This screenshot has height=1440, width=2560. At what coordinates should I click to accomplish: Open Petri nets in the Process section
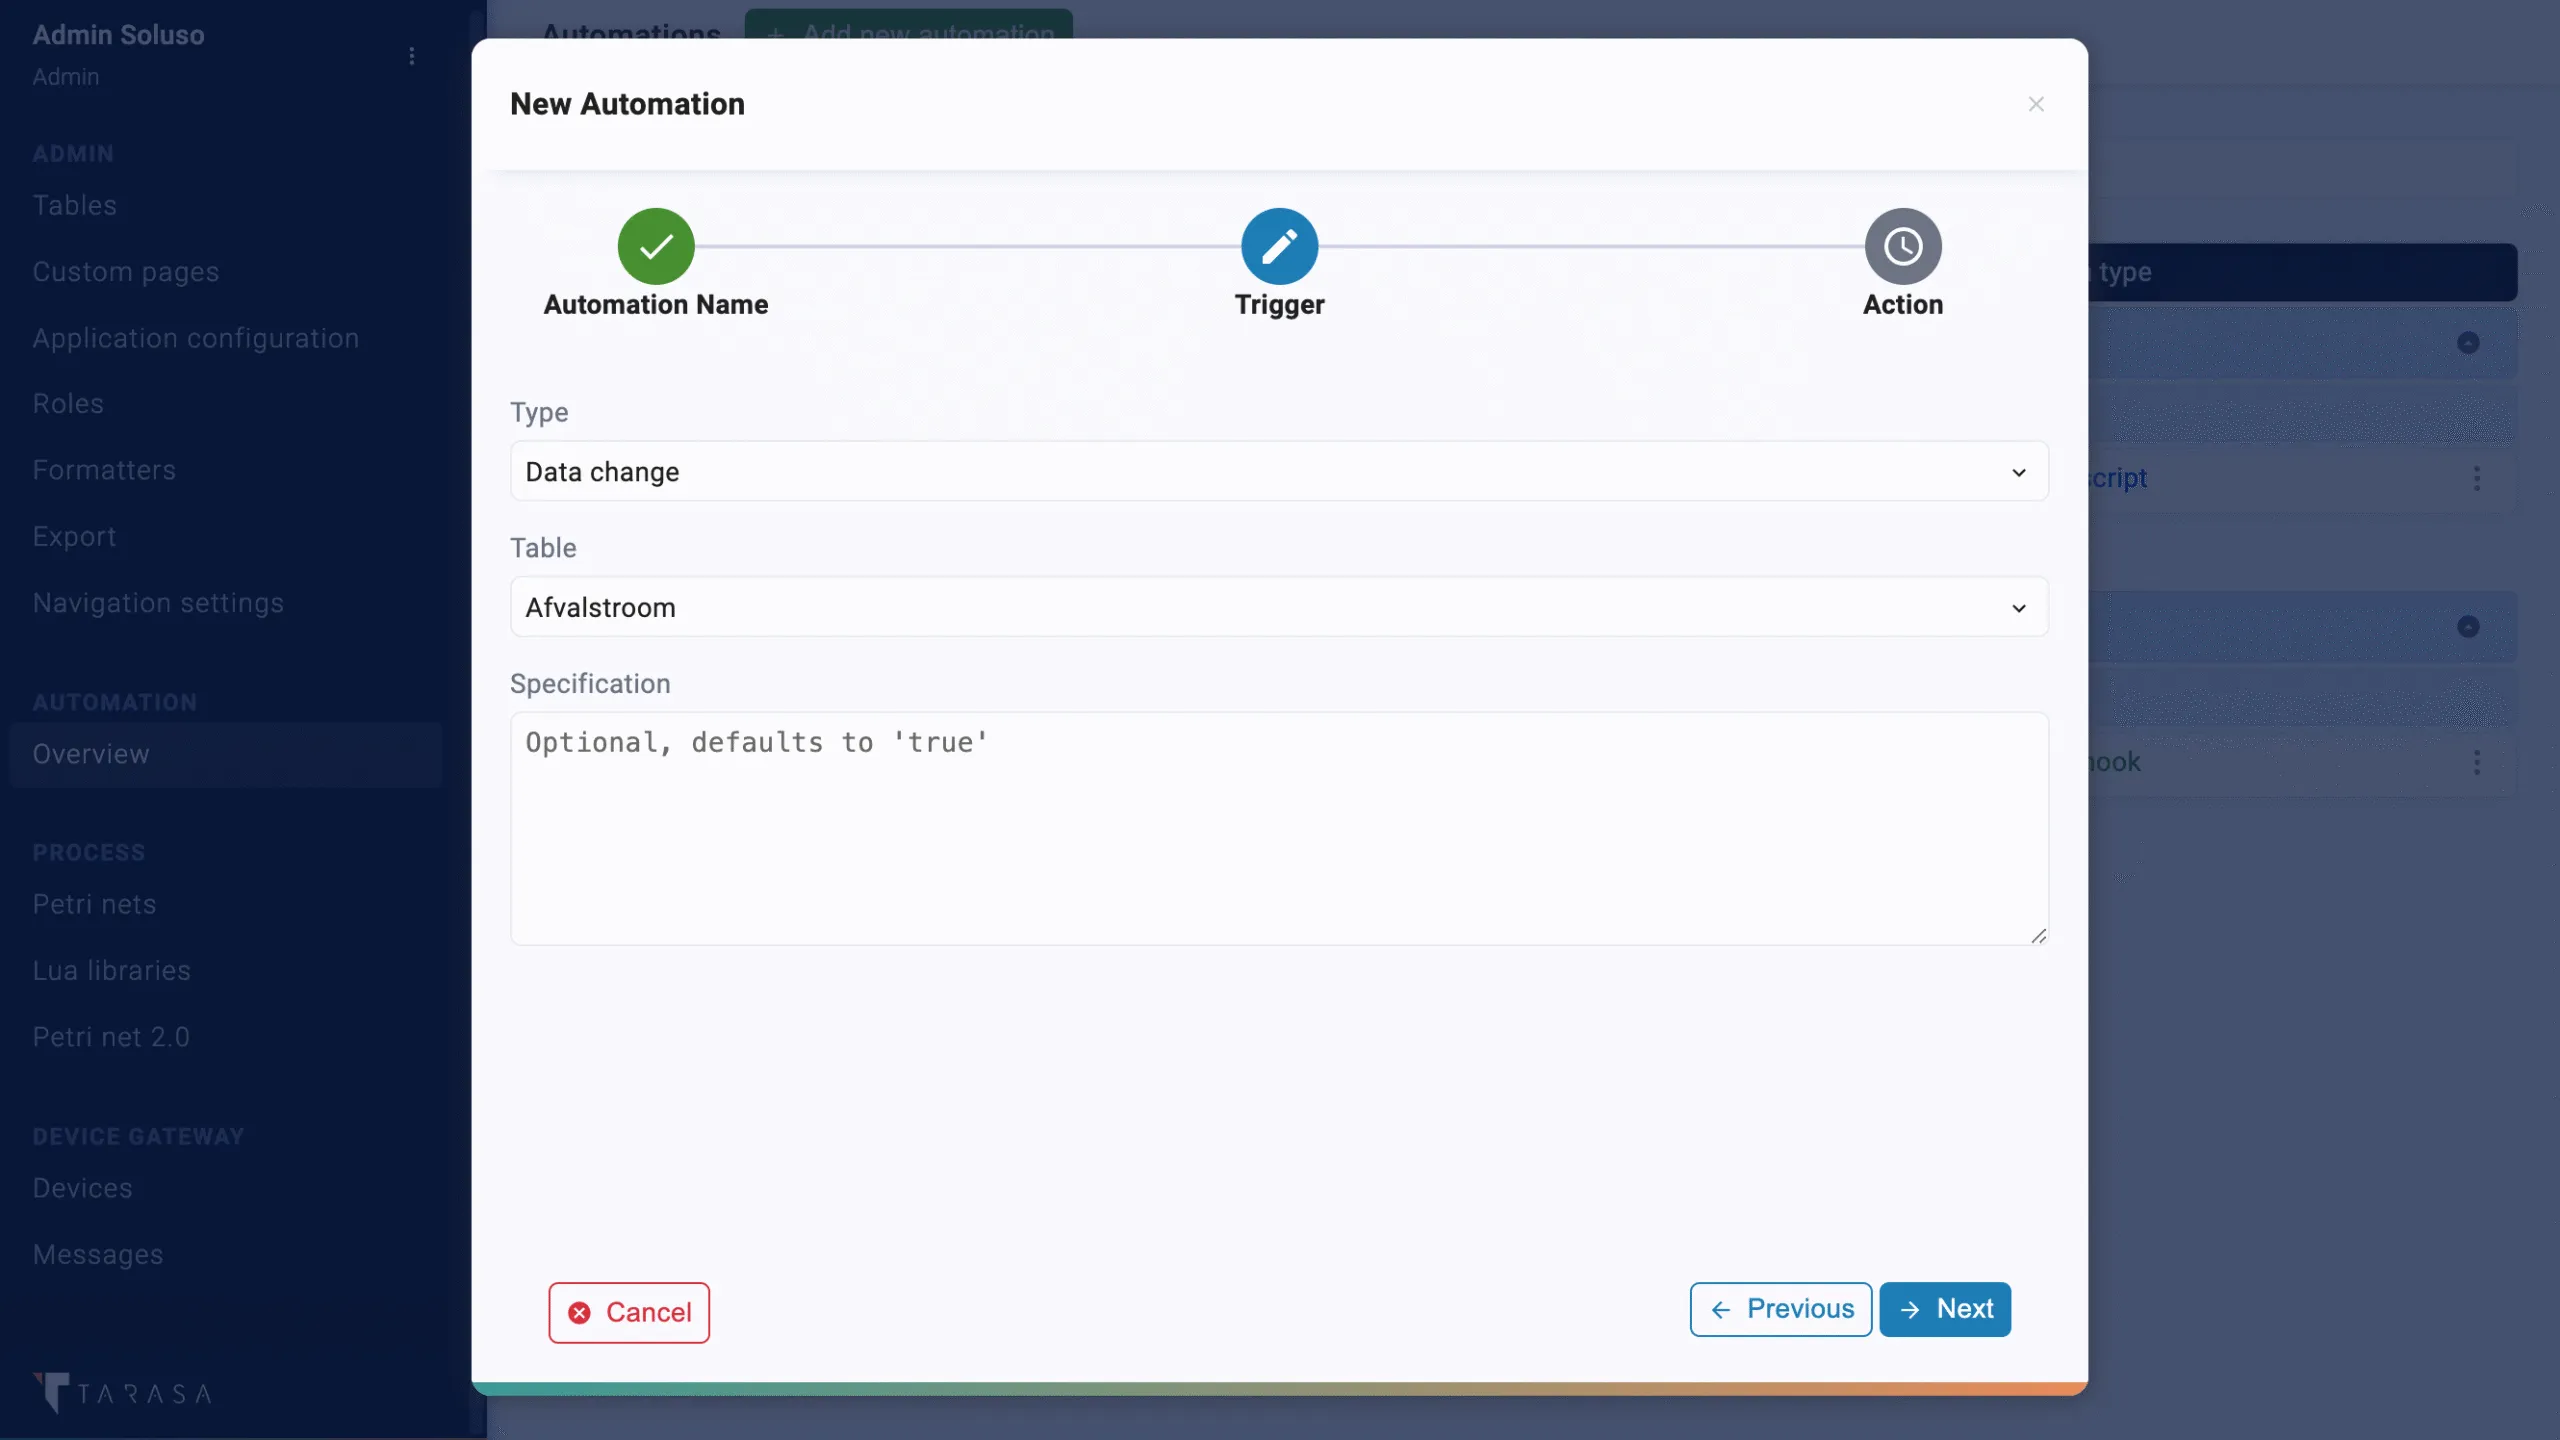94,904
